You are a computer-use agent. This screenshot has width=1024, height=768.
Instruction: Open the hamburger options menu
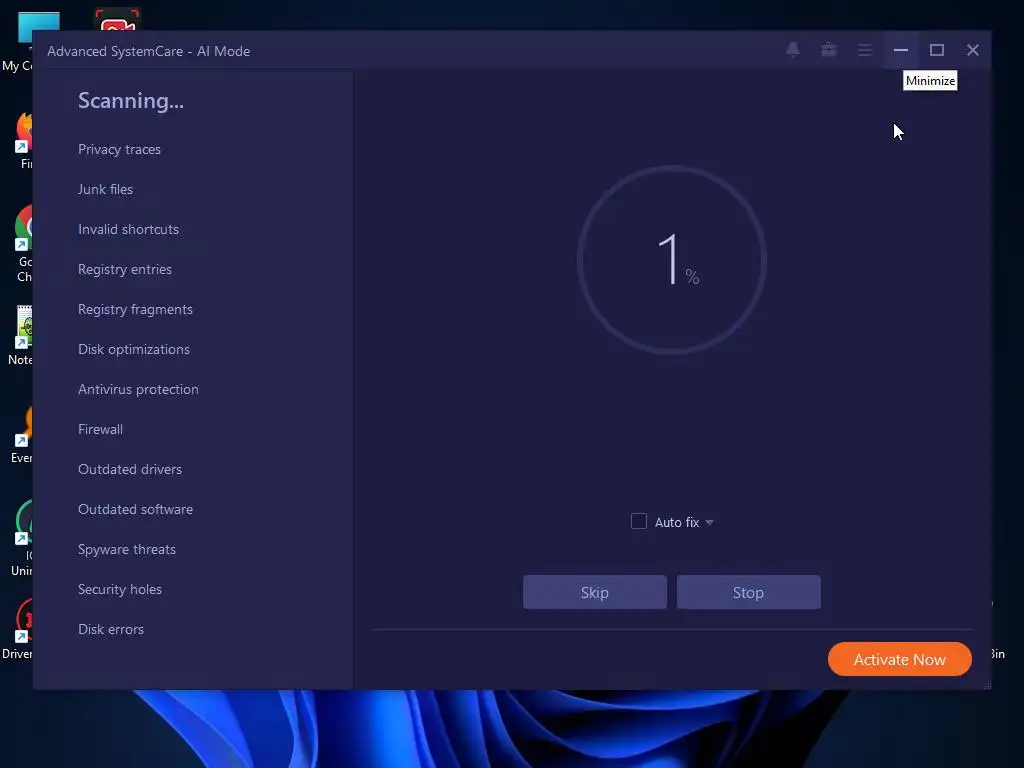[x=865, y=50]
